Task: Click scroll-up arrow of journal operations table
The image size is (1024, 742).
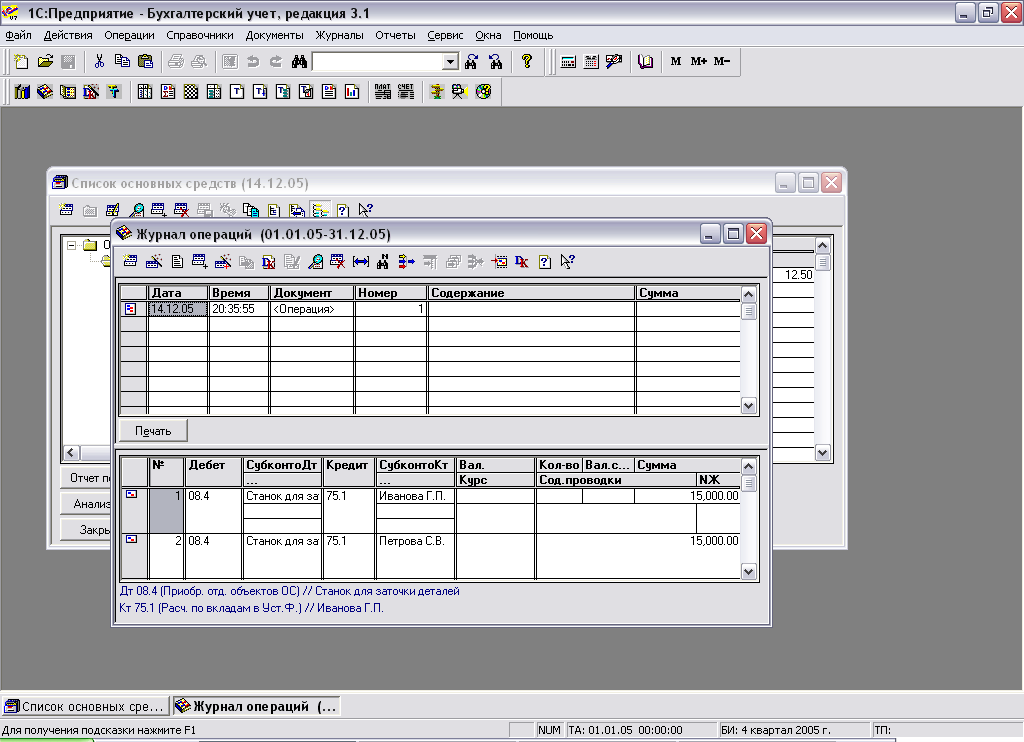Action: [748, 294]
